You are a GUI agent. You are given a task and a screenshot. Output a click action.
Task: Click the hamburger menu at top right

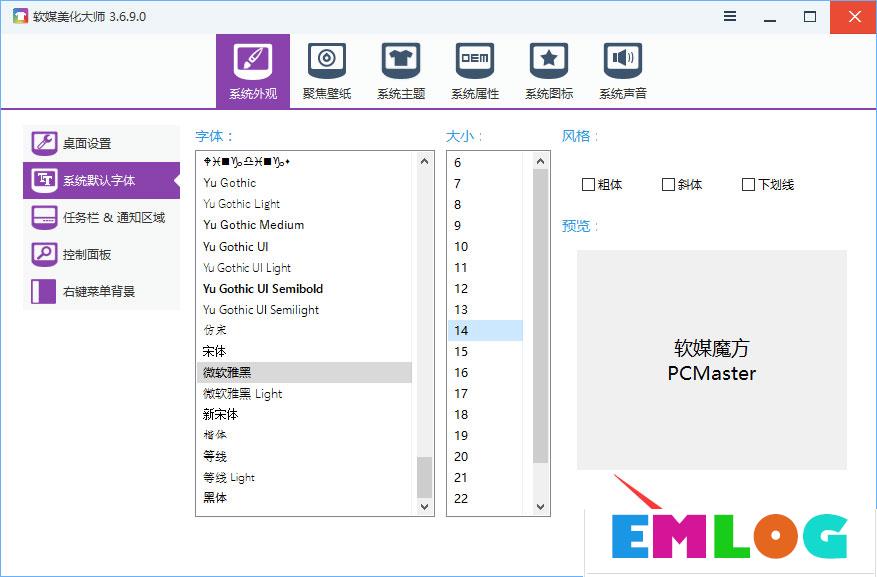(729, 17)
